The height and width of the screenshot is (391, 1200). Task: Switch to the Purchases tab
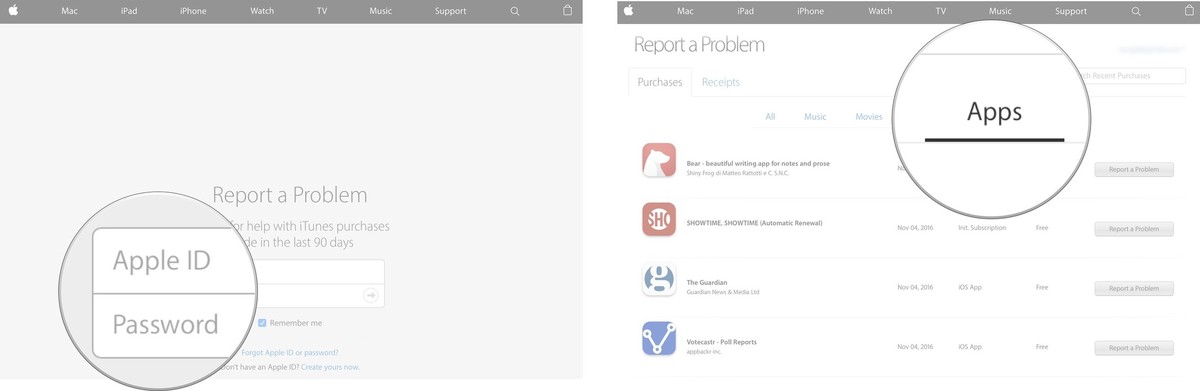click(660, 82)
